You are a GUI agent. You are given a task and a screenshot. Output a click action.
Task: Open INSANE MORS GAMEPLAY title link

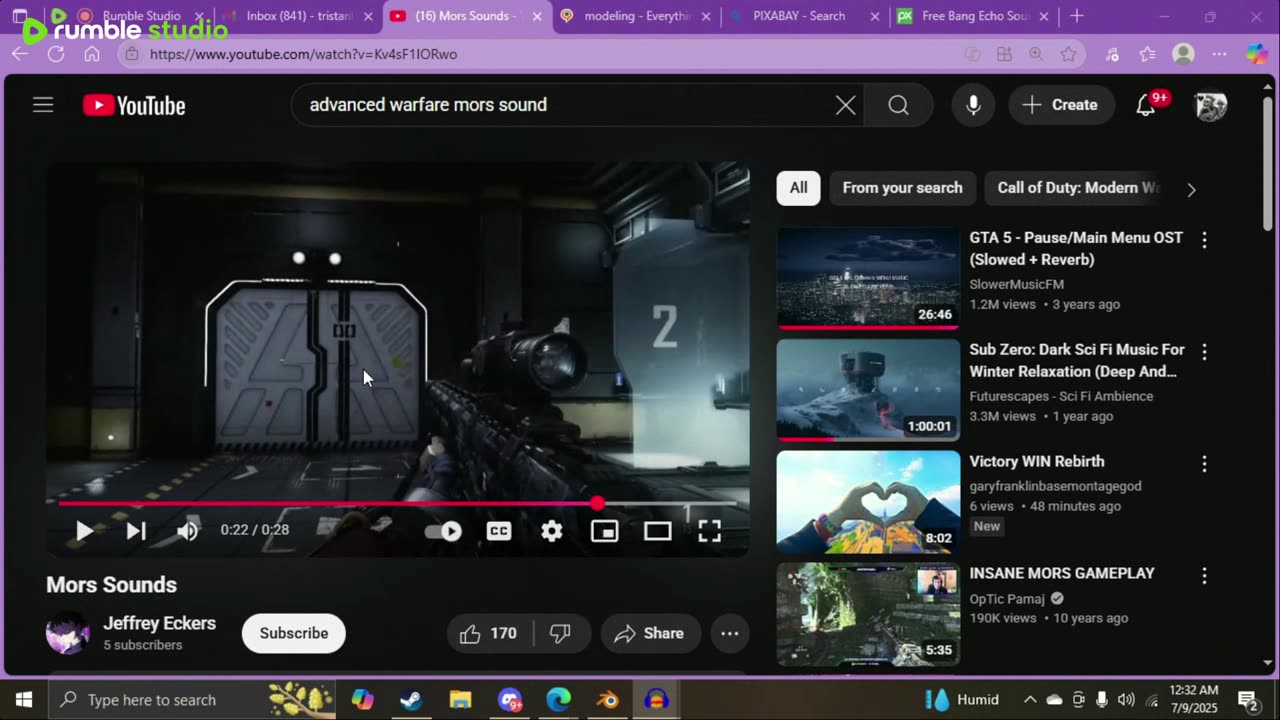1062,573
